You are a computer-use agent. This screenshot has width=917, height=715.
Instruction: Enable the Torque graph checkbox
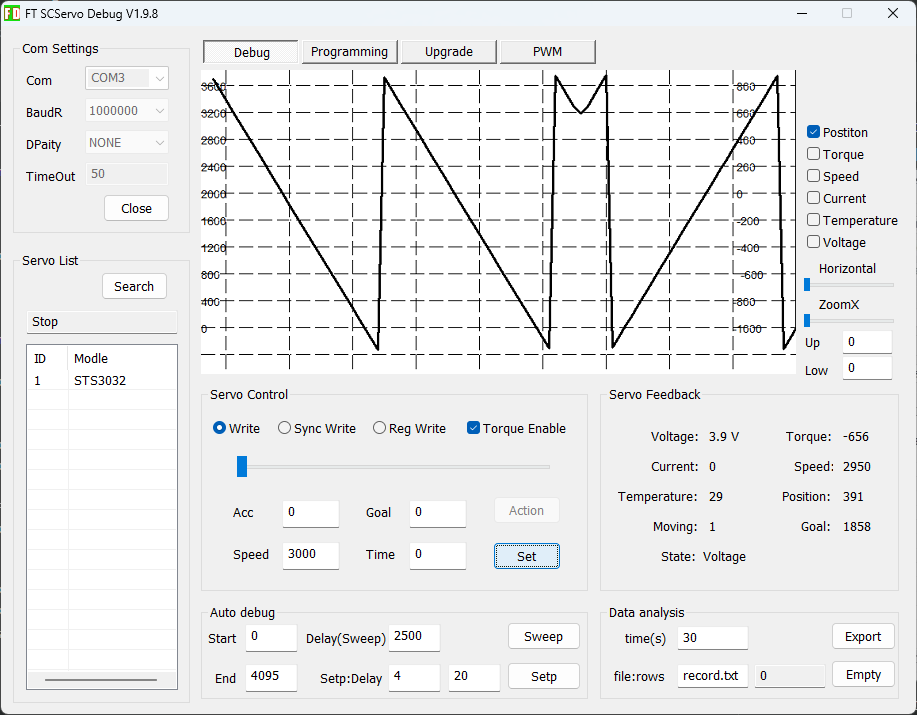813,154
